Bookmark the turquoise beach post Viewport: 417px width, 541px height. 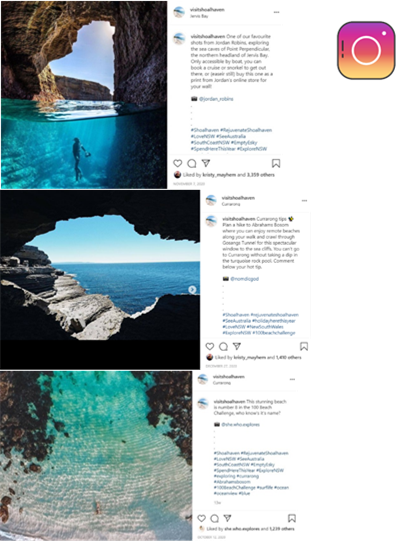click(x=292, y=518)
